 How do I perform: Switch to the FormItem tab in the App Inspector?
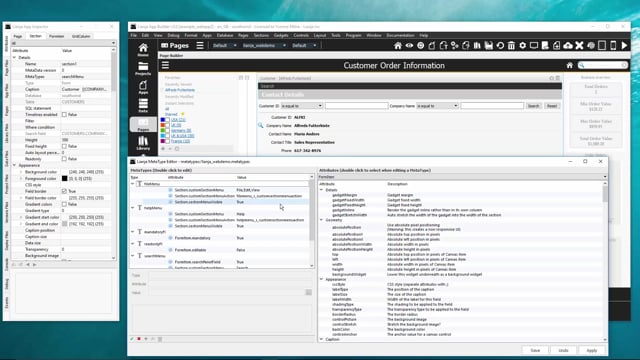56,36
